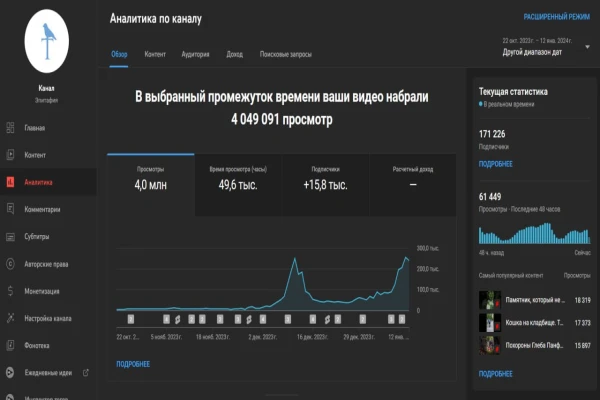
Task: Open the Монетизация dollar icon
Action: pyautogui.click(x=10, y=291)
